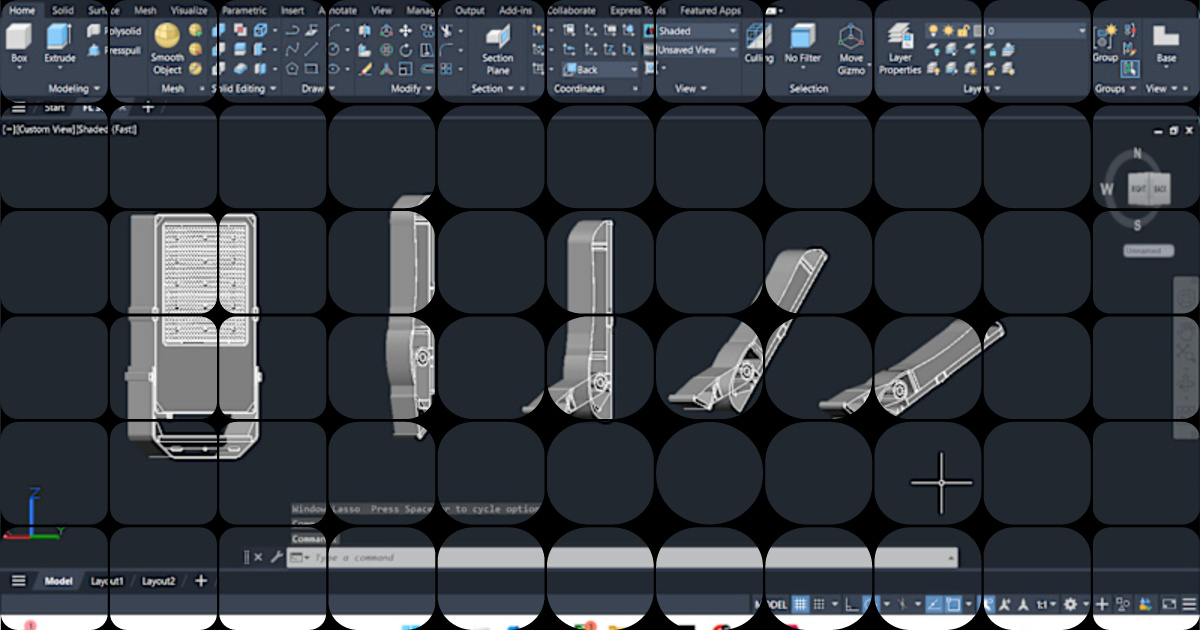Open the Output ribbon tab
This screenshot has width=1200, height=630.
pyautogui.click(x=470, y=10)
